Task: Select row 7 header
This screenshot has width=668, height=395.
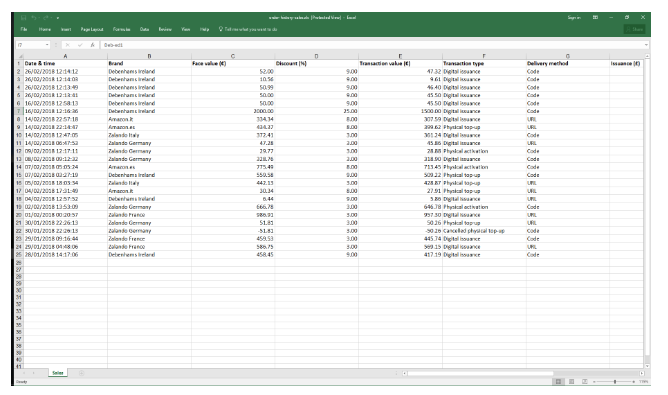Action: pos(19,111)
